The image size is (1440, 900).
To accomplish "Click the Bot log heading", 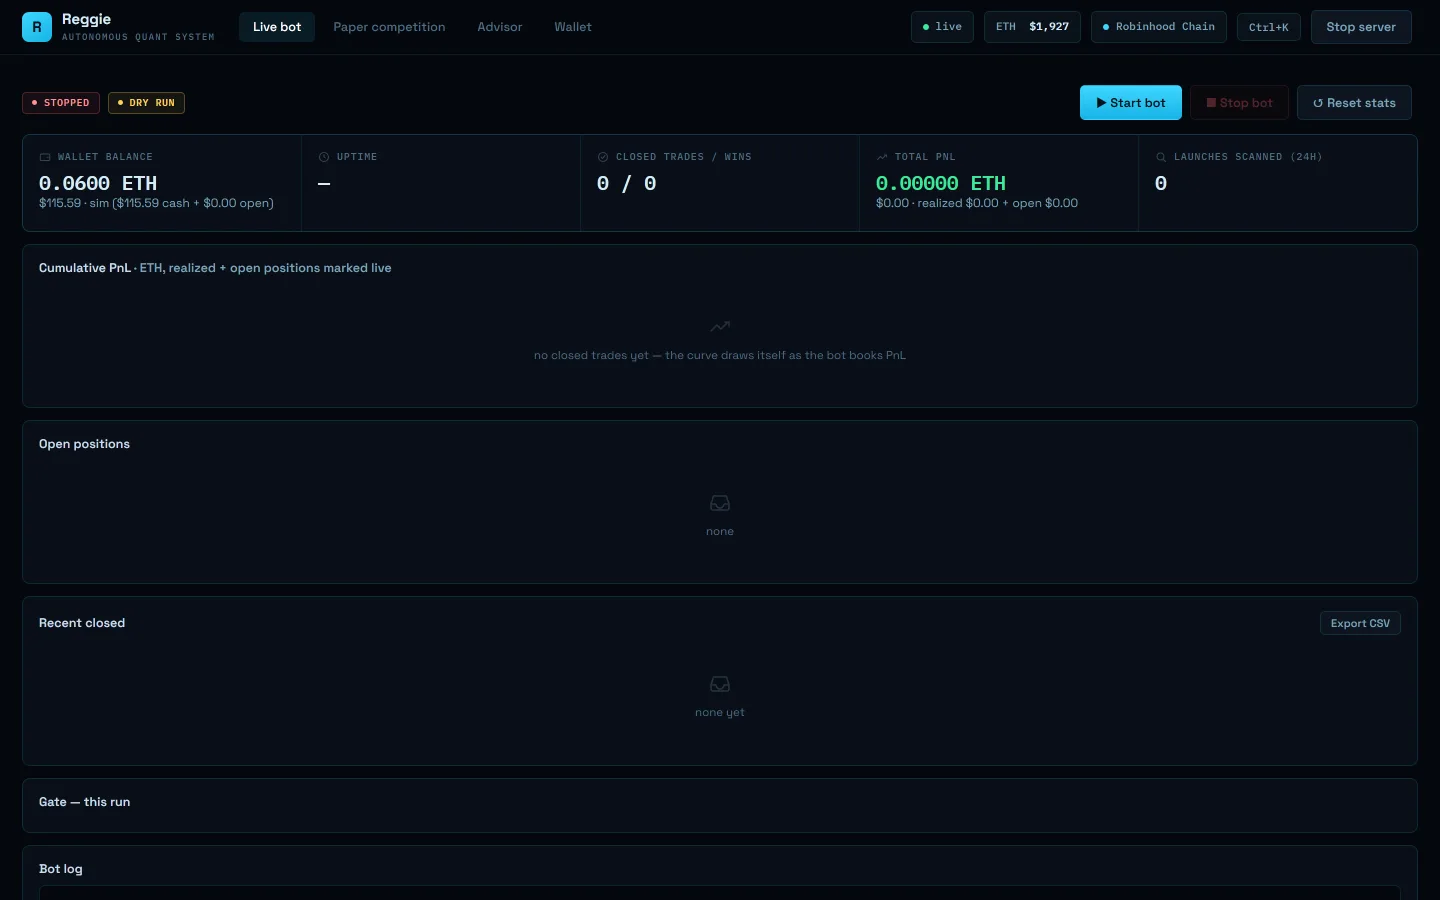I will pyautogui.click(x=61, y=869).
